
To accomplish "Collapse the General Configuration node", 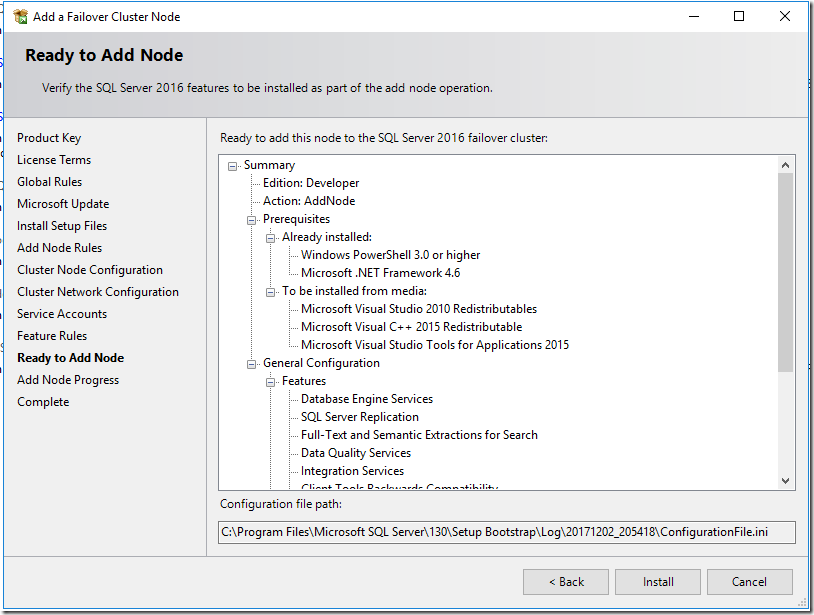I will 252,364.
